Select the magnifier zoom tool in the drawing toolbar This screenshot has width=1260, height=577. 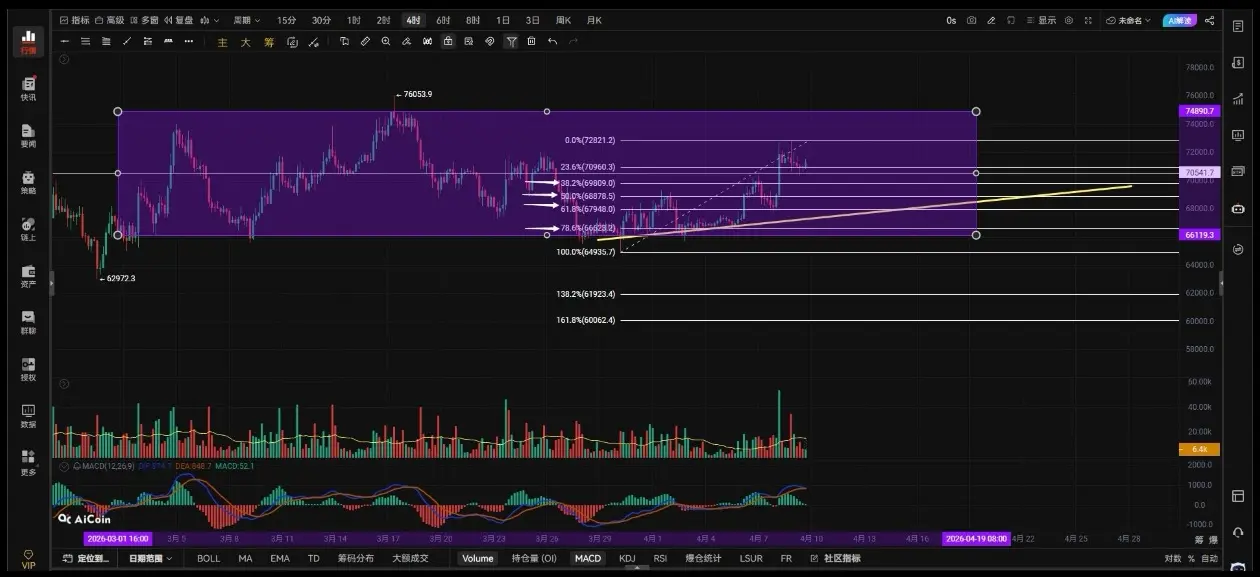pyautogui.click(x=386, y=41)
